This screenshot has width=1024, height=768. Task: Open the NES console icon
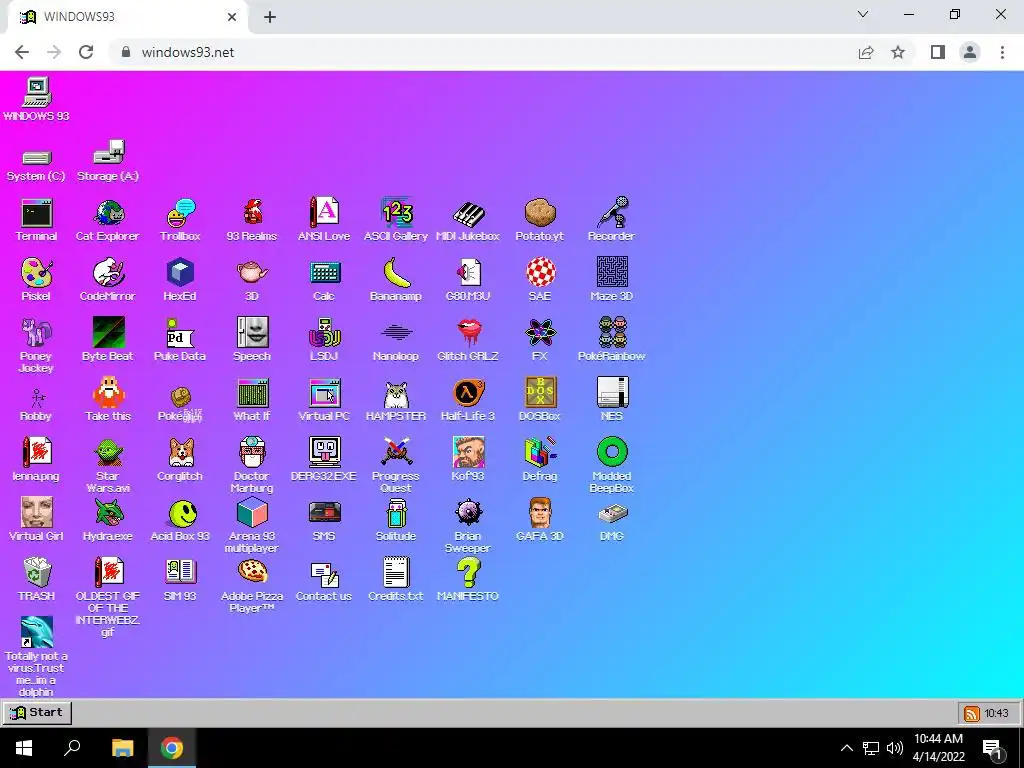click(x=612, y=392)
